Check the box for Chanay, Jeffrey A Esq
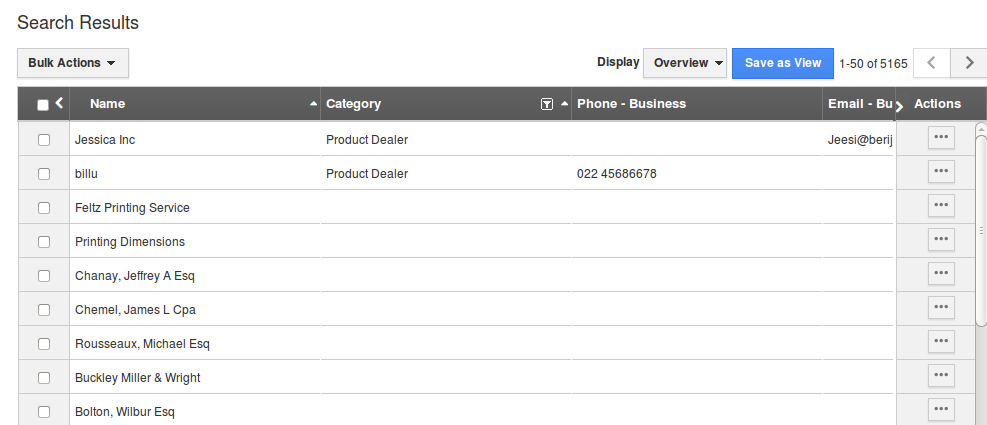987x425 pixels. pyautogui.click(x=44, y=276)
